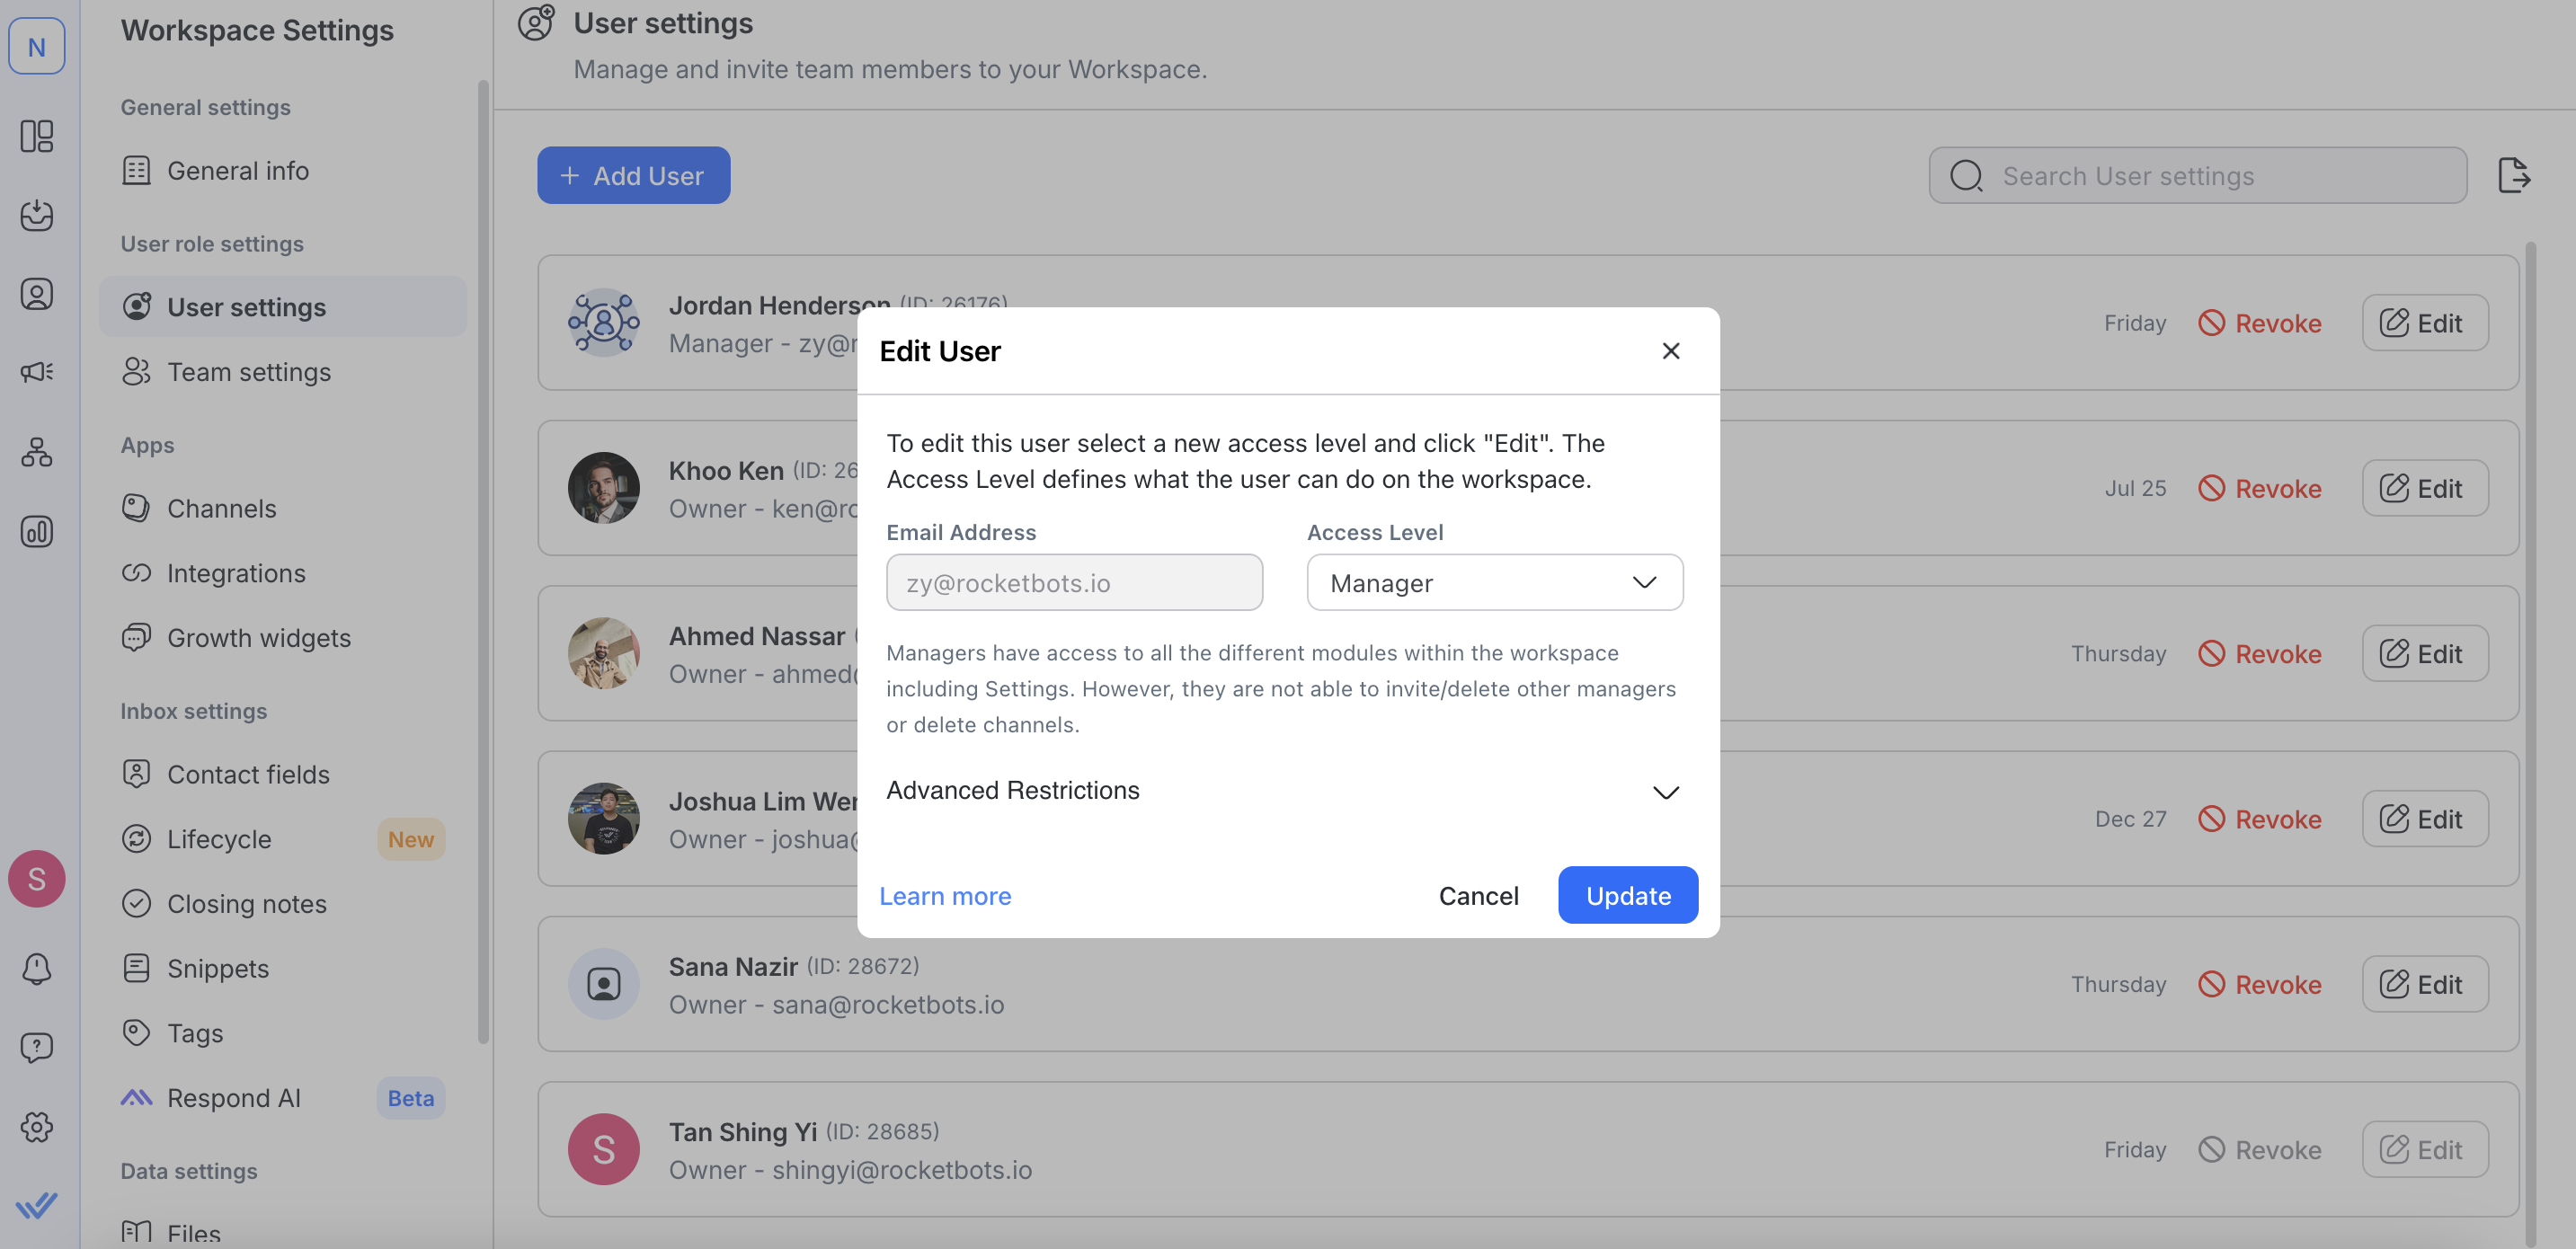2576x1249 pixels.
Task: Open the Broadcasts megaphone icon
Action: tap(37, 372)
